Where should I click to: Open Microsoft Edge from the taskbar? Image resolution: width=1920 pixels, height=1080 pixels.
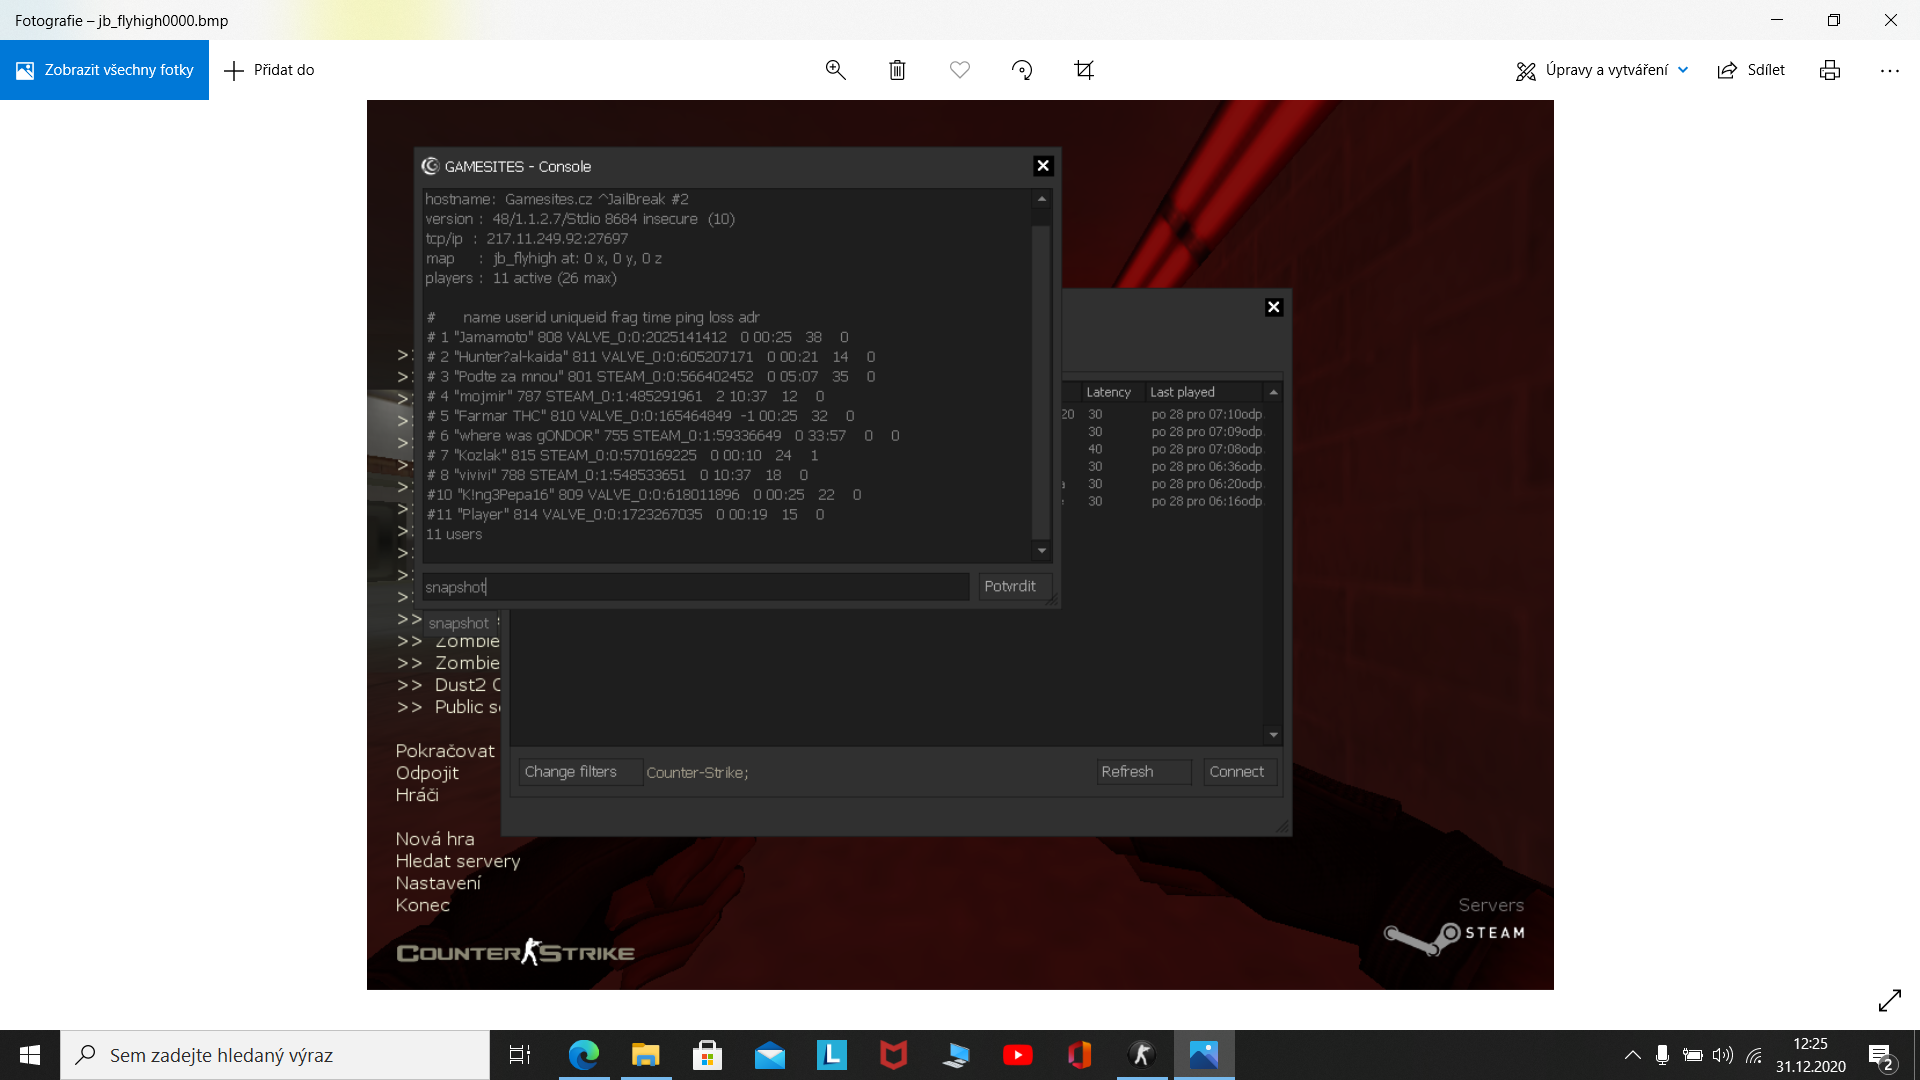click(583, 1055)
